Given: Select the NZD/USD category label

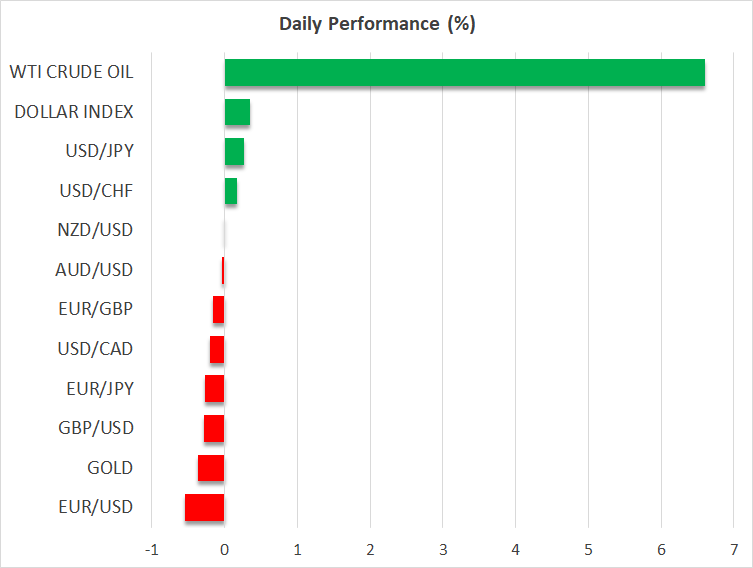Looking at the screenshot, I should click(96, 230).
